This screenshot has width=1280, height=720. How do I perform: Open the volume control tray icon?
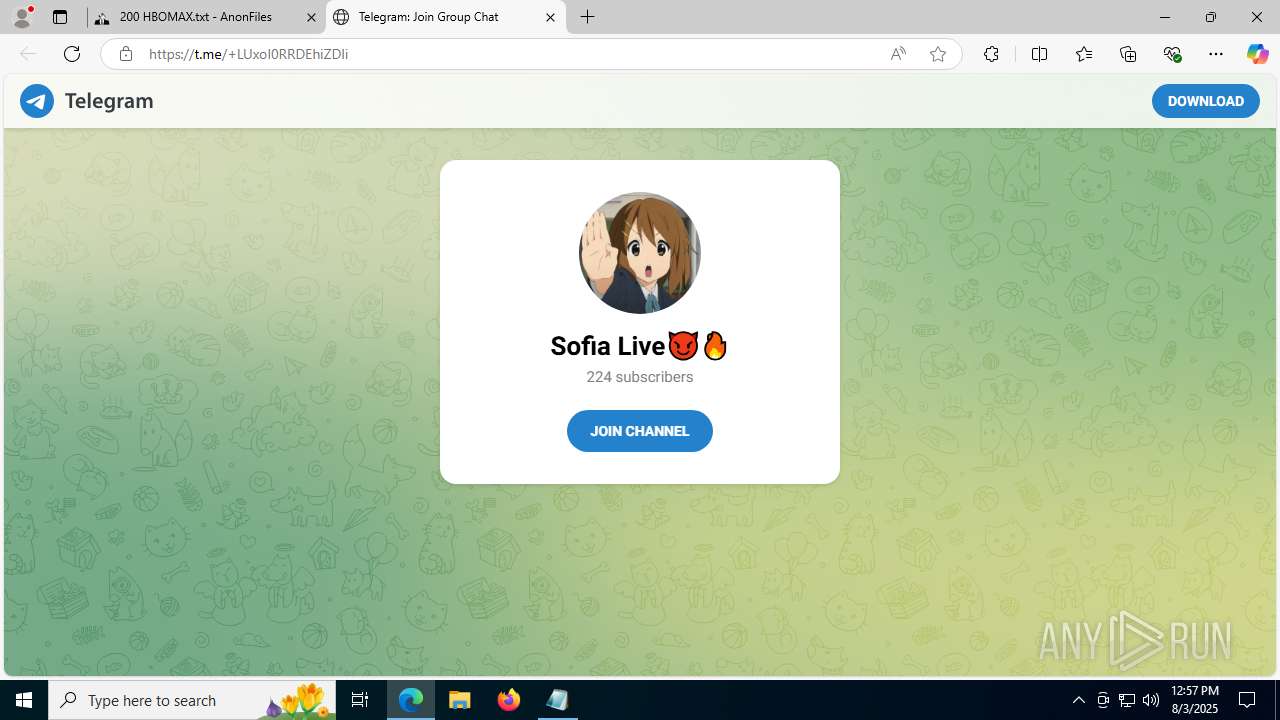(x=1151, y=700)
